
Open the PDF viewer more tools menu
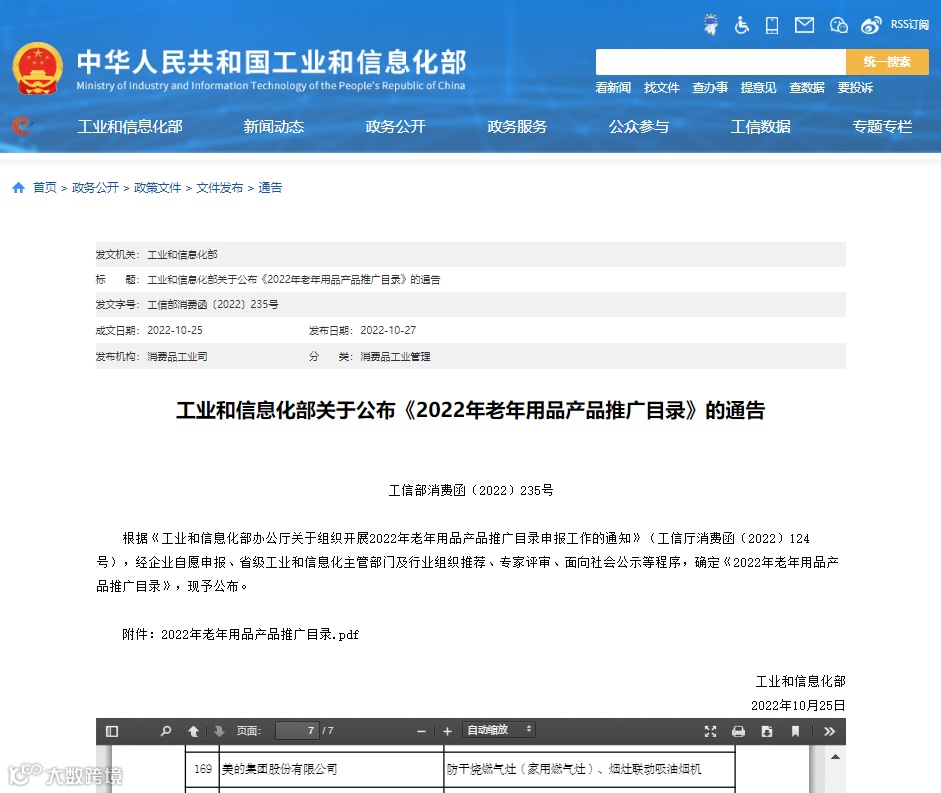tap(829, 731)
